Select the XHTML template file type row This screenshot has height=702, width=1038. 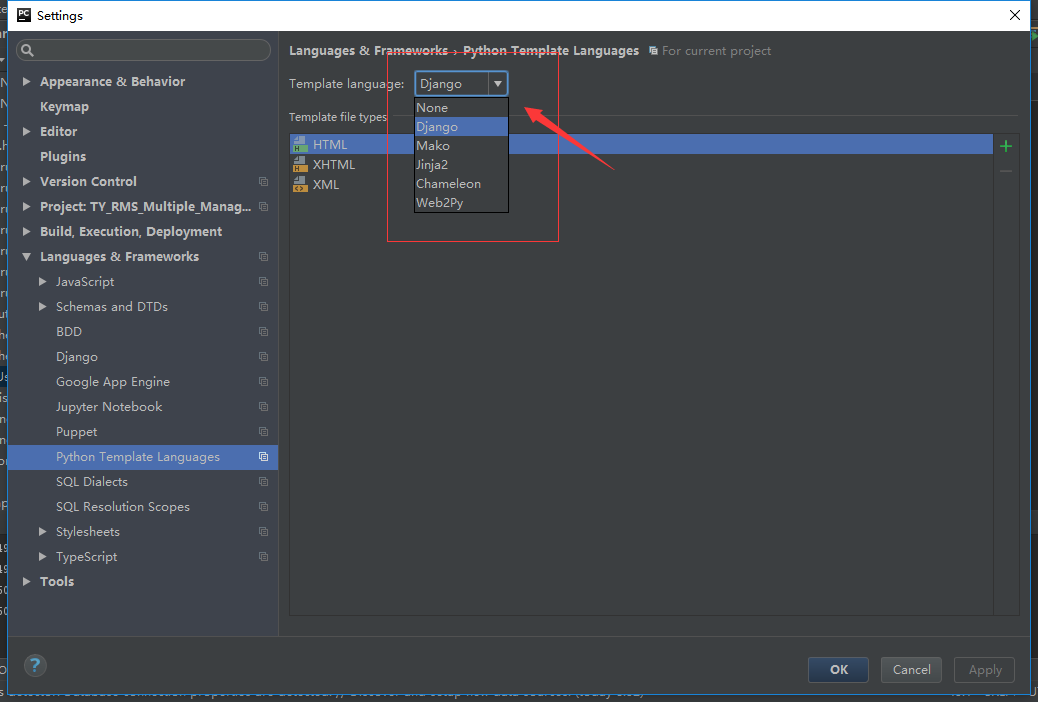coord(641,164)
